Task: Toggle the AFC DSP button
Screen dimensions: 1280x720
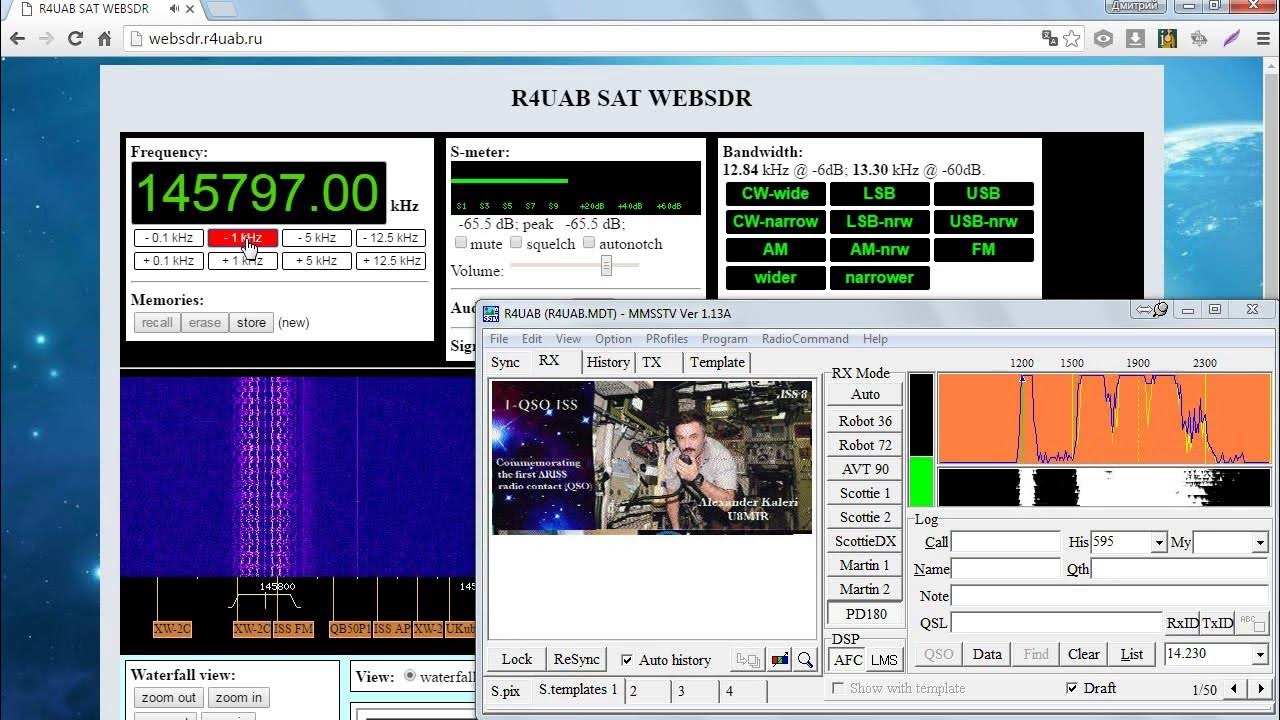Action: 848,660
